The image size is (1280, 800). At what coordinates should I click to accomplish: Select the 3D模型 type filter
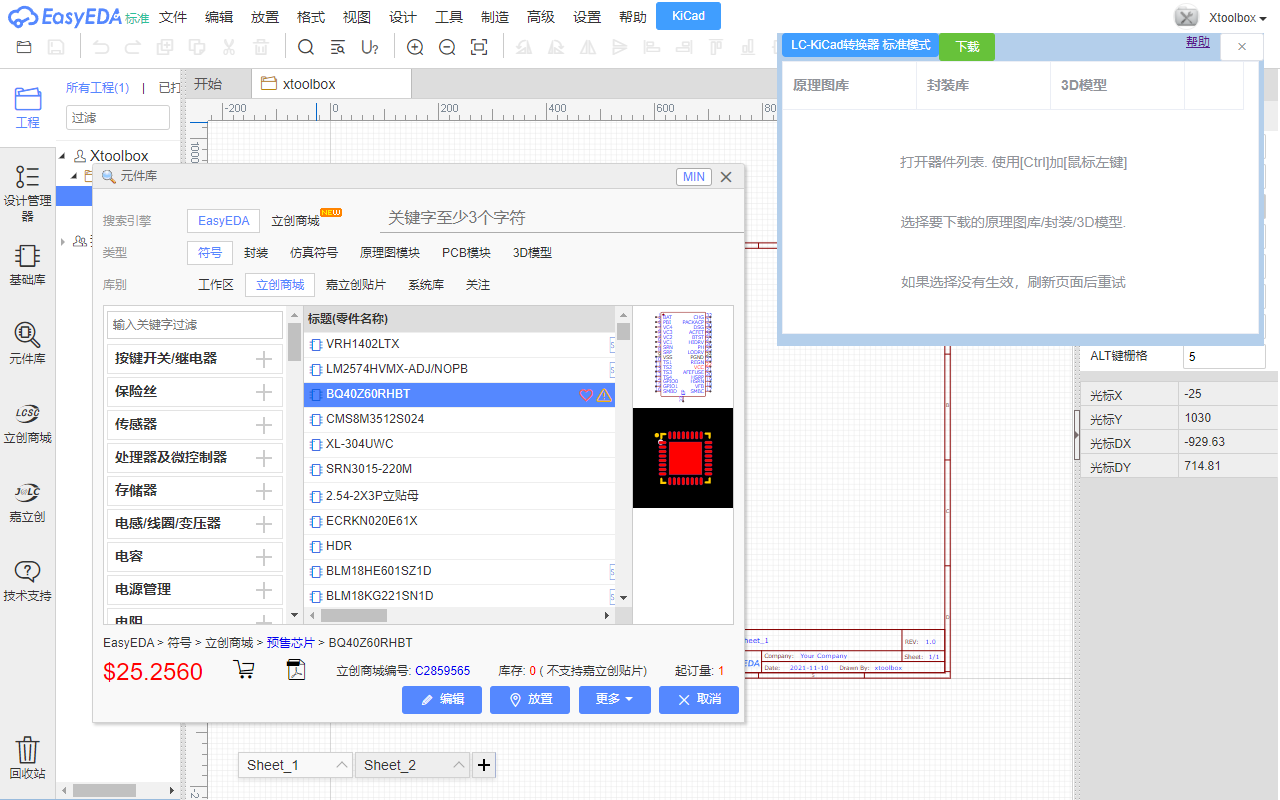(x=532, y=253)
